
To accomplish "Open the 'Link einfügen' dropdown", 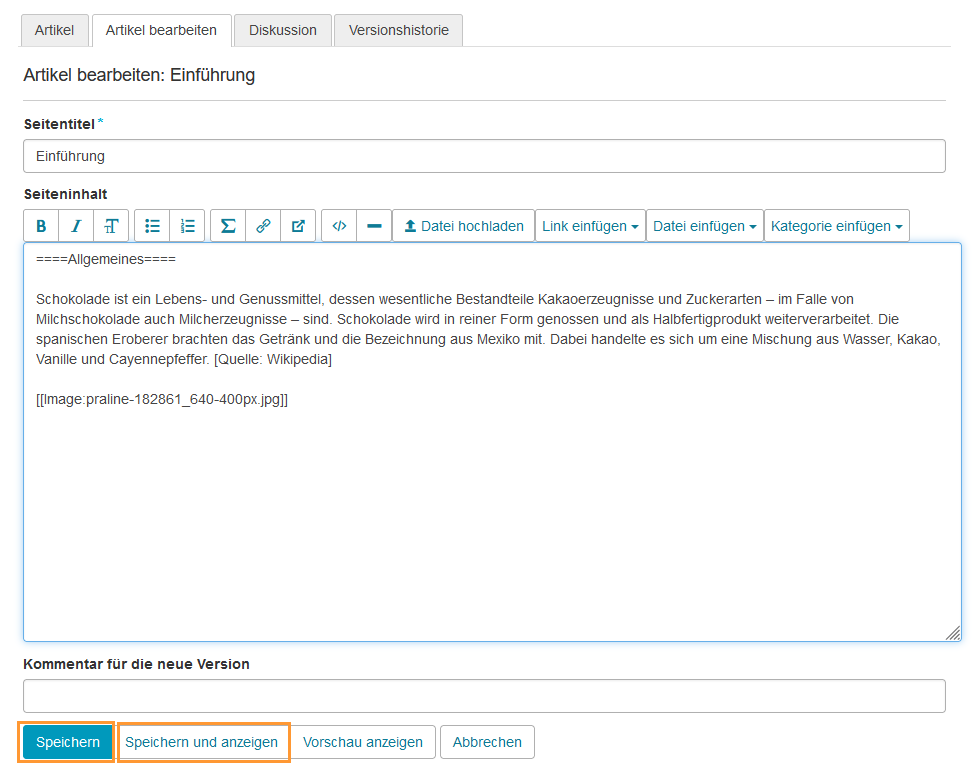I will pos(590,226).
